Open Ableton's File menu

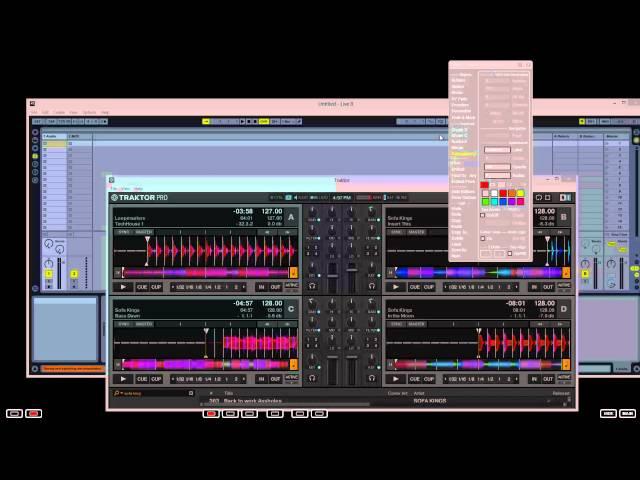pos(34,112)
